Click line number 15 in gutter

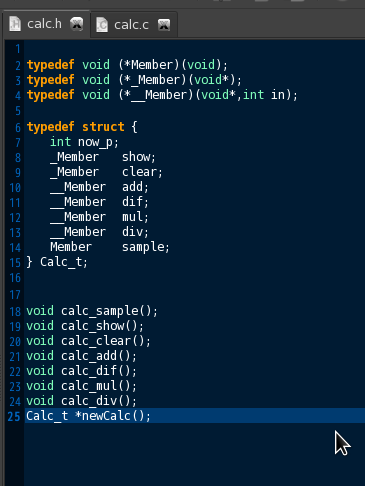15,263
